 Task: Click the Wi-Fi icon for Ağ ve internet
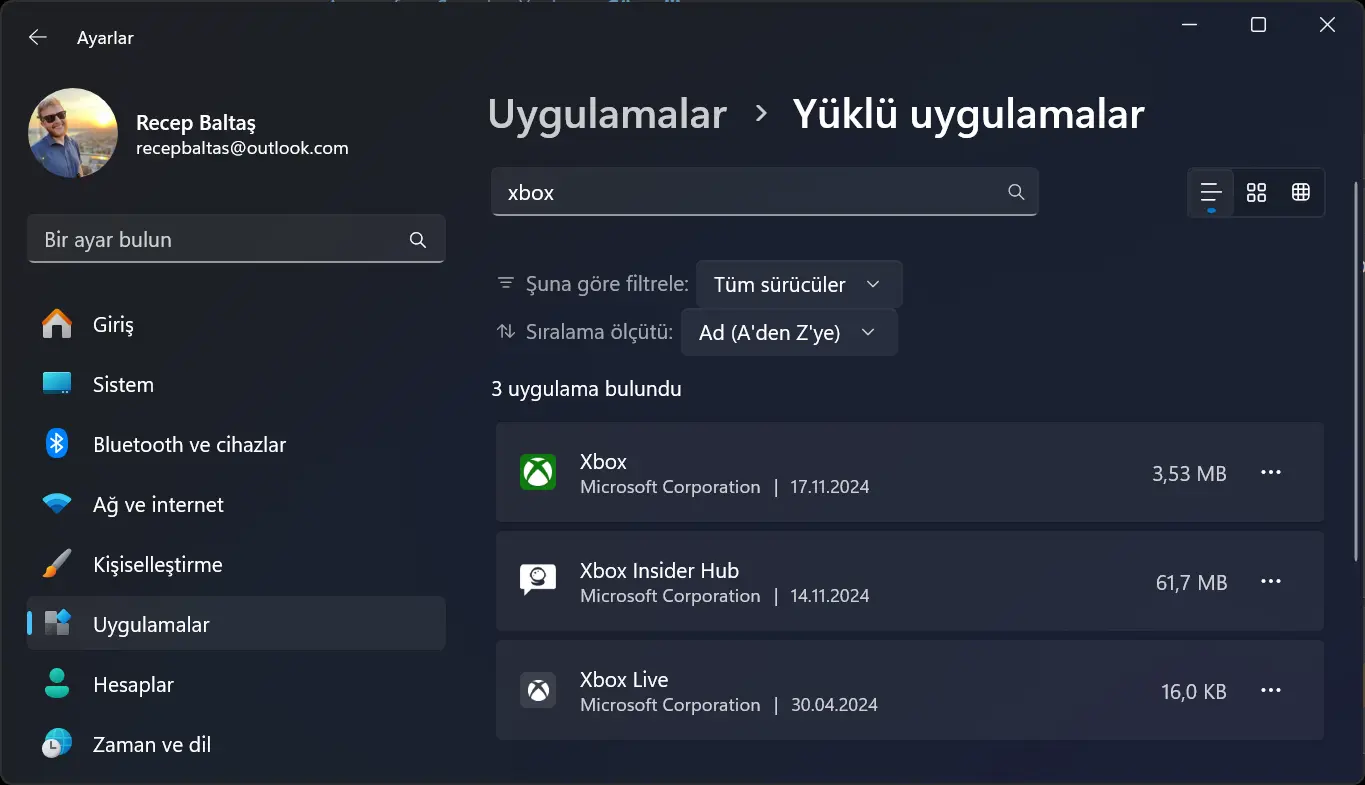(x=57, y=504)
